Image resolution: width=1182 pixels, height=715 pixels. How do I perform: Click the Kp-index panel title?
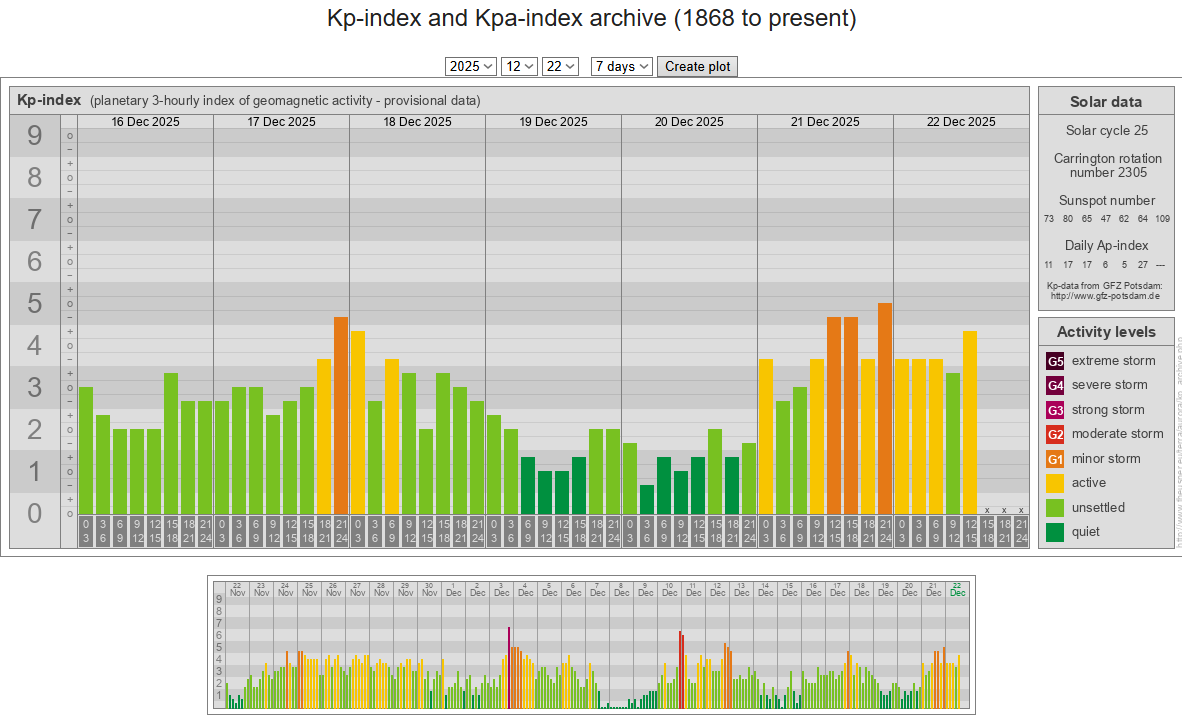(49, 100)
